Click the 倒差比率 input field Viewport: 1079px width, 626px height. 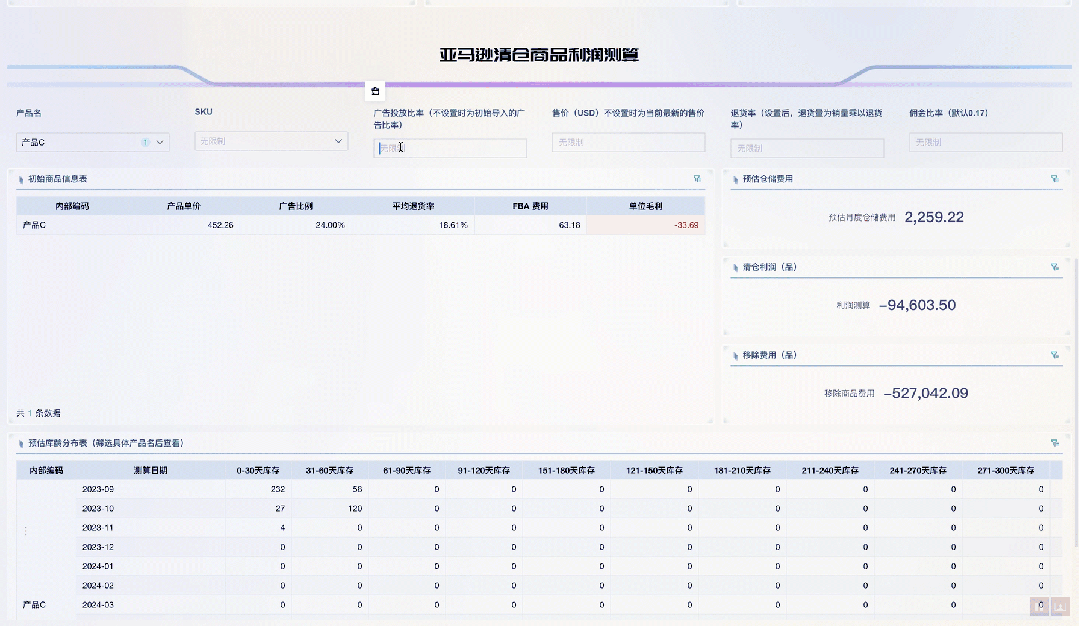(984, 142)
